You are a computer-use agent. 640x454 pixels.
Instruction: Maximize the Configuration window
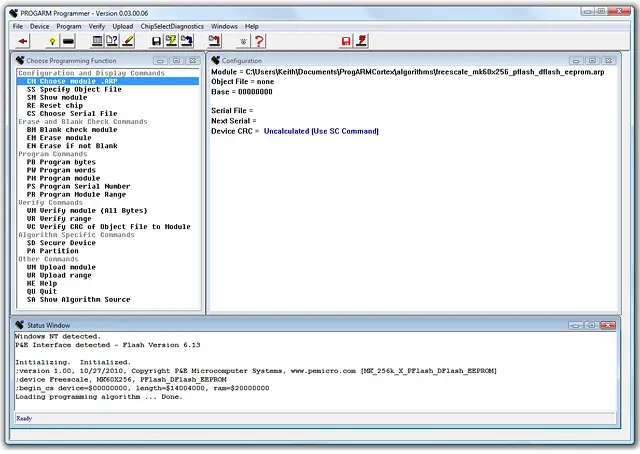[x=592, y=61]
